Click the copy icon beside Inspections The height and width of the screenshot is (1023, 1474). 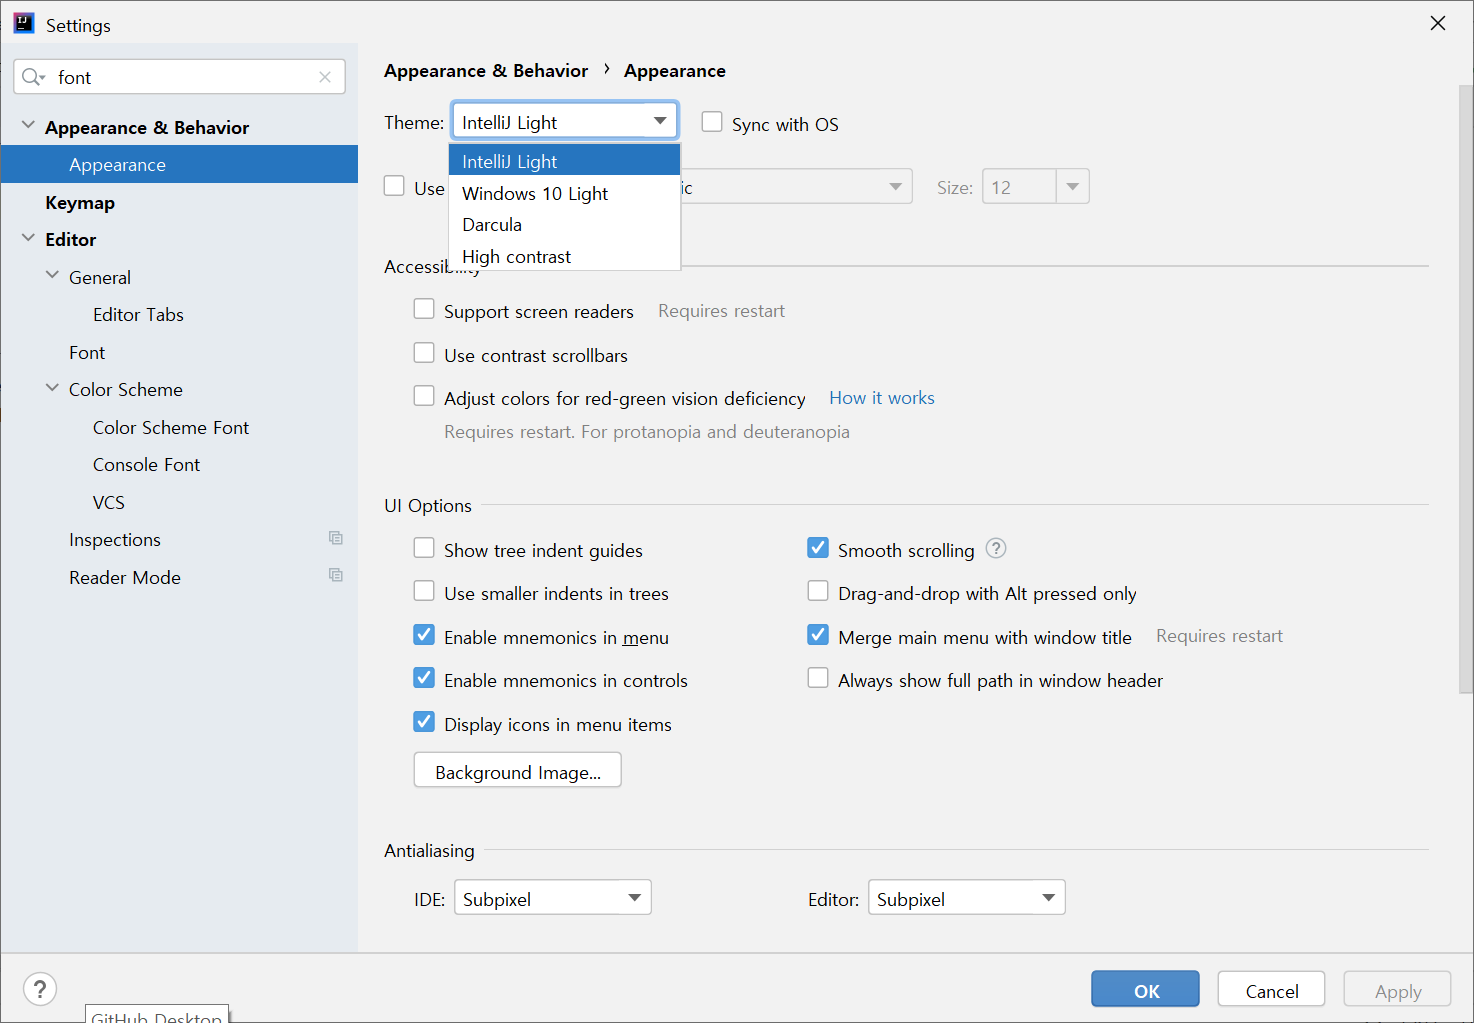click(x=336, y=538)
